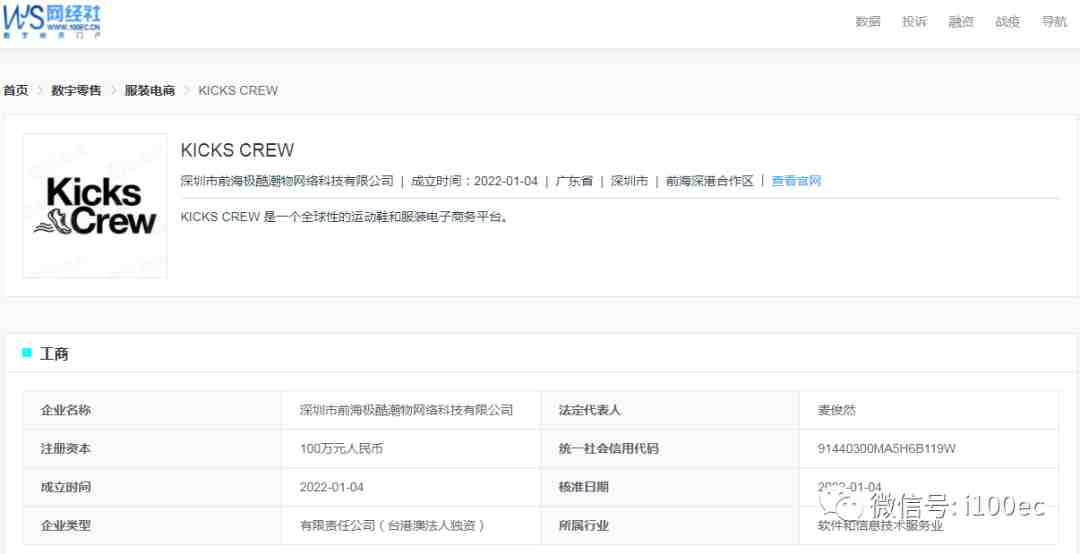Click the KICKS CREW company title
Viewport: 1080px width, 554px height.
click(x=238, y=150)
